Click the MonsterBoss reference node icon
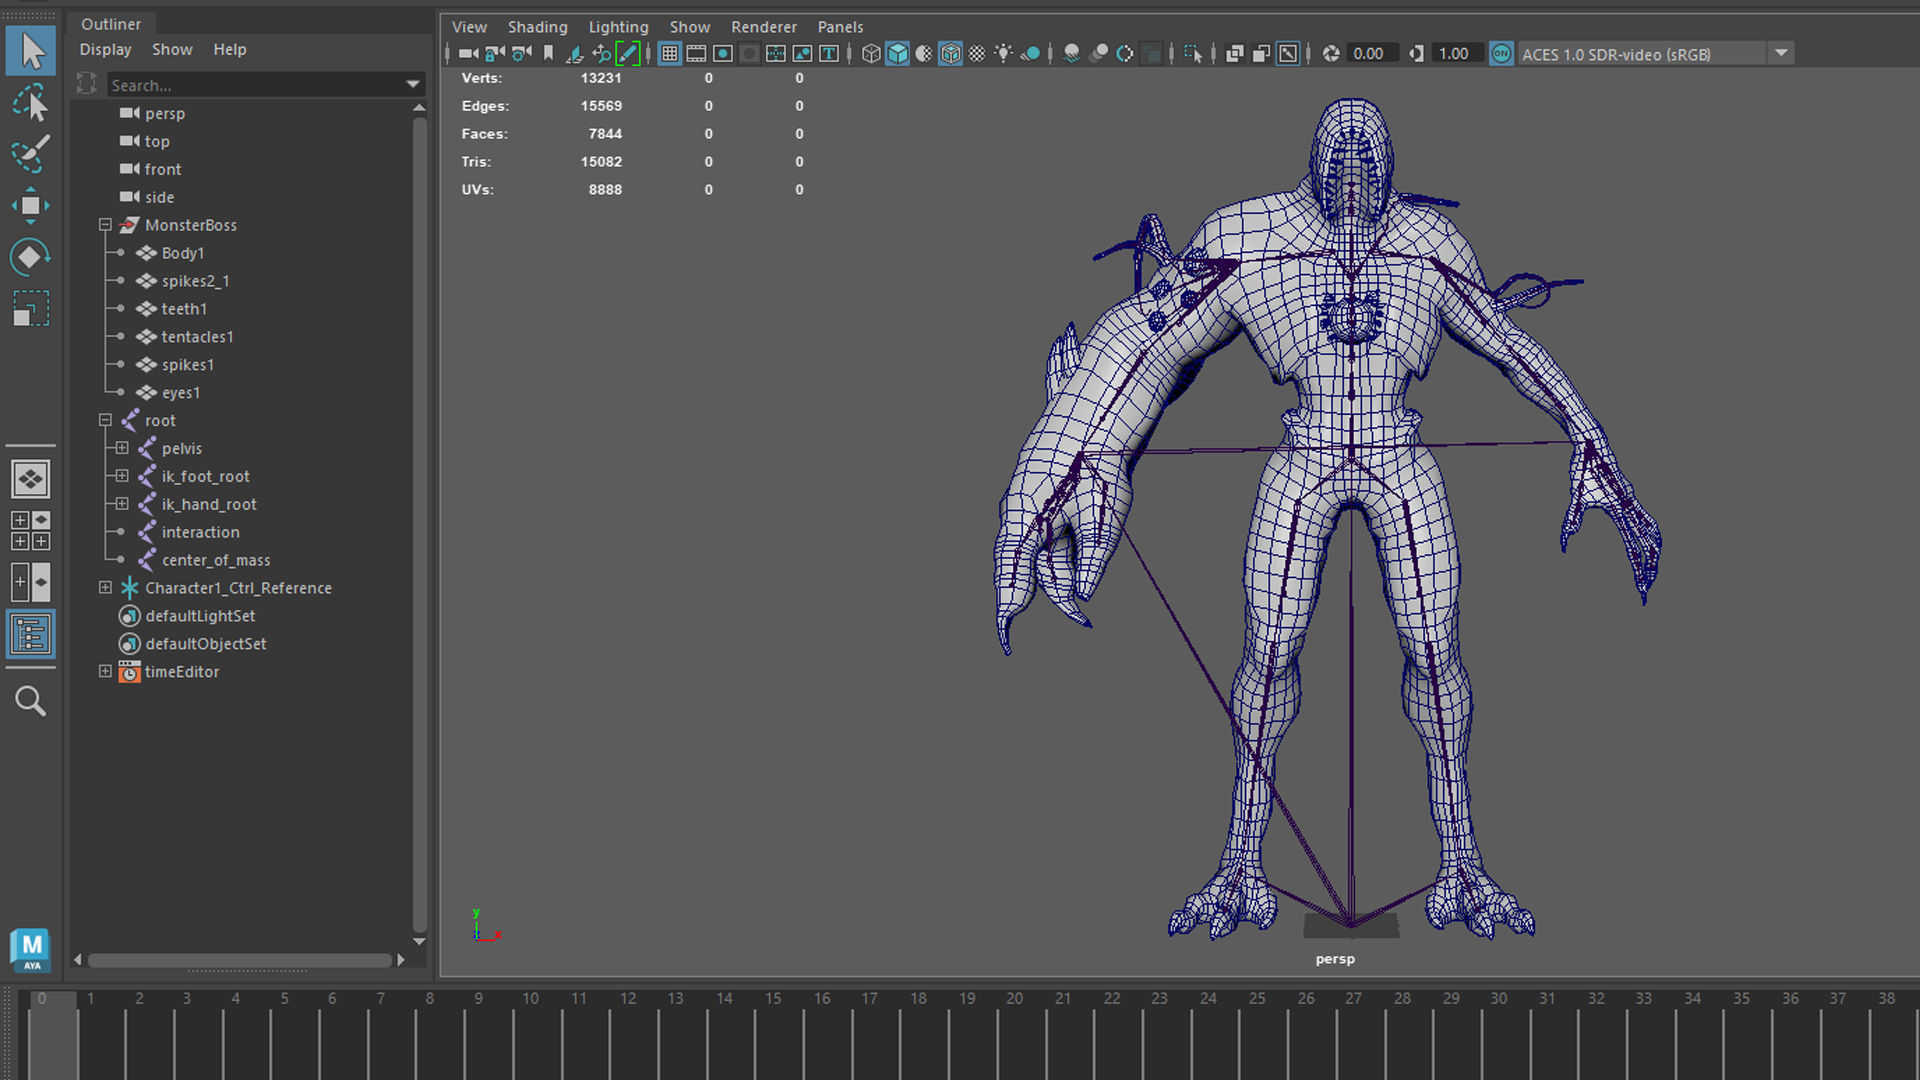 pos(129,225)
